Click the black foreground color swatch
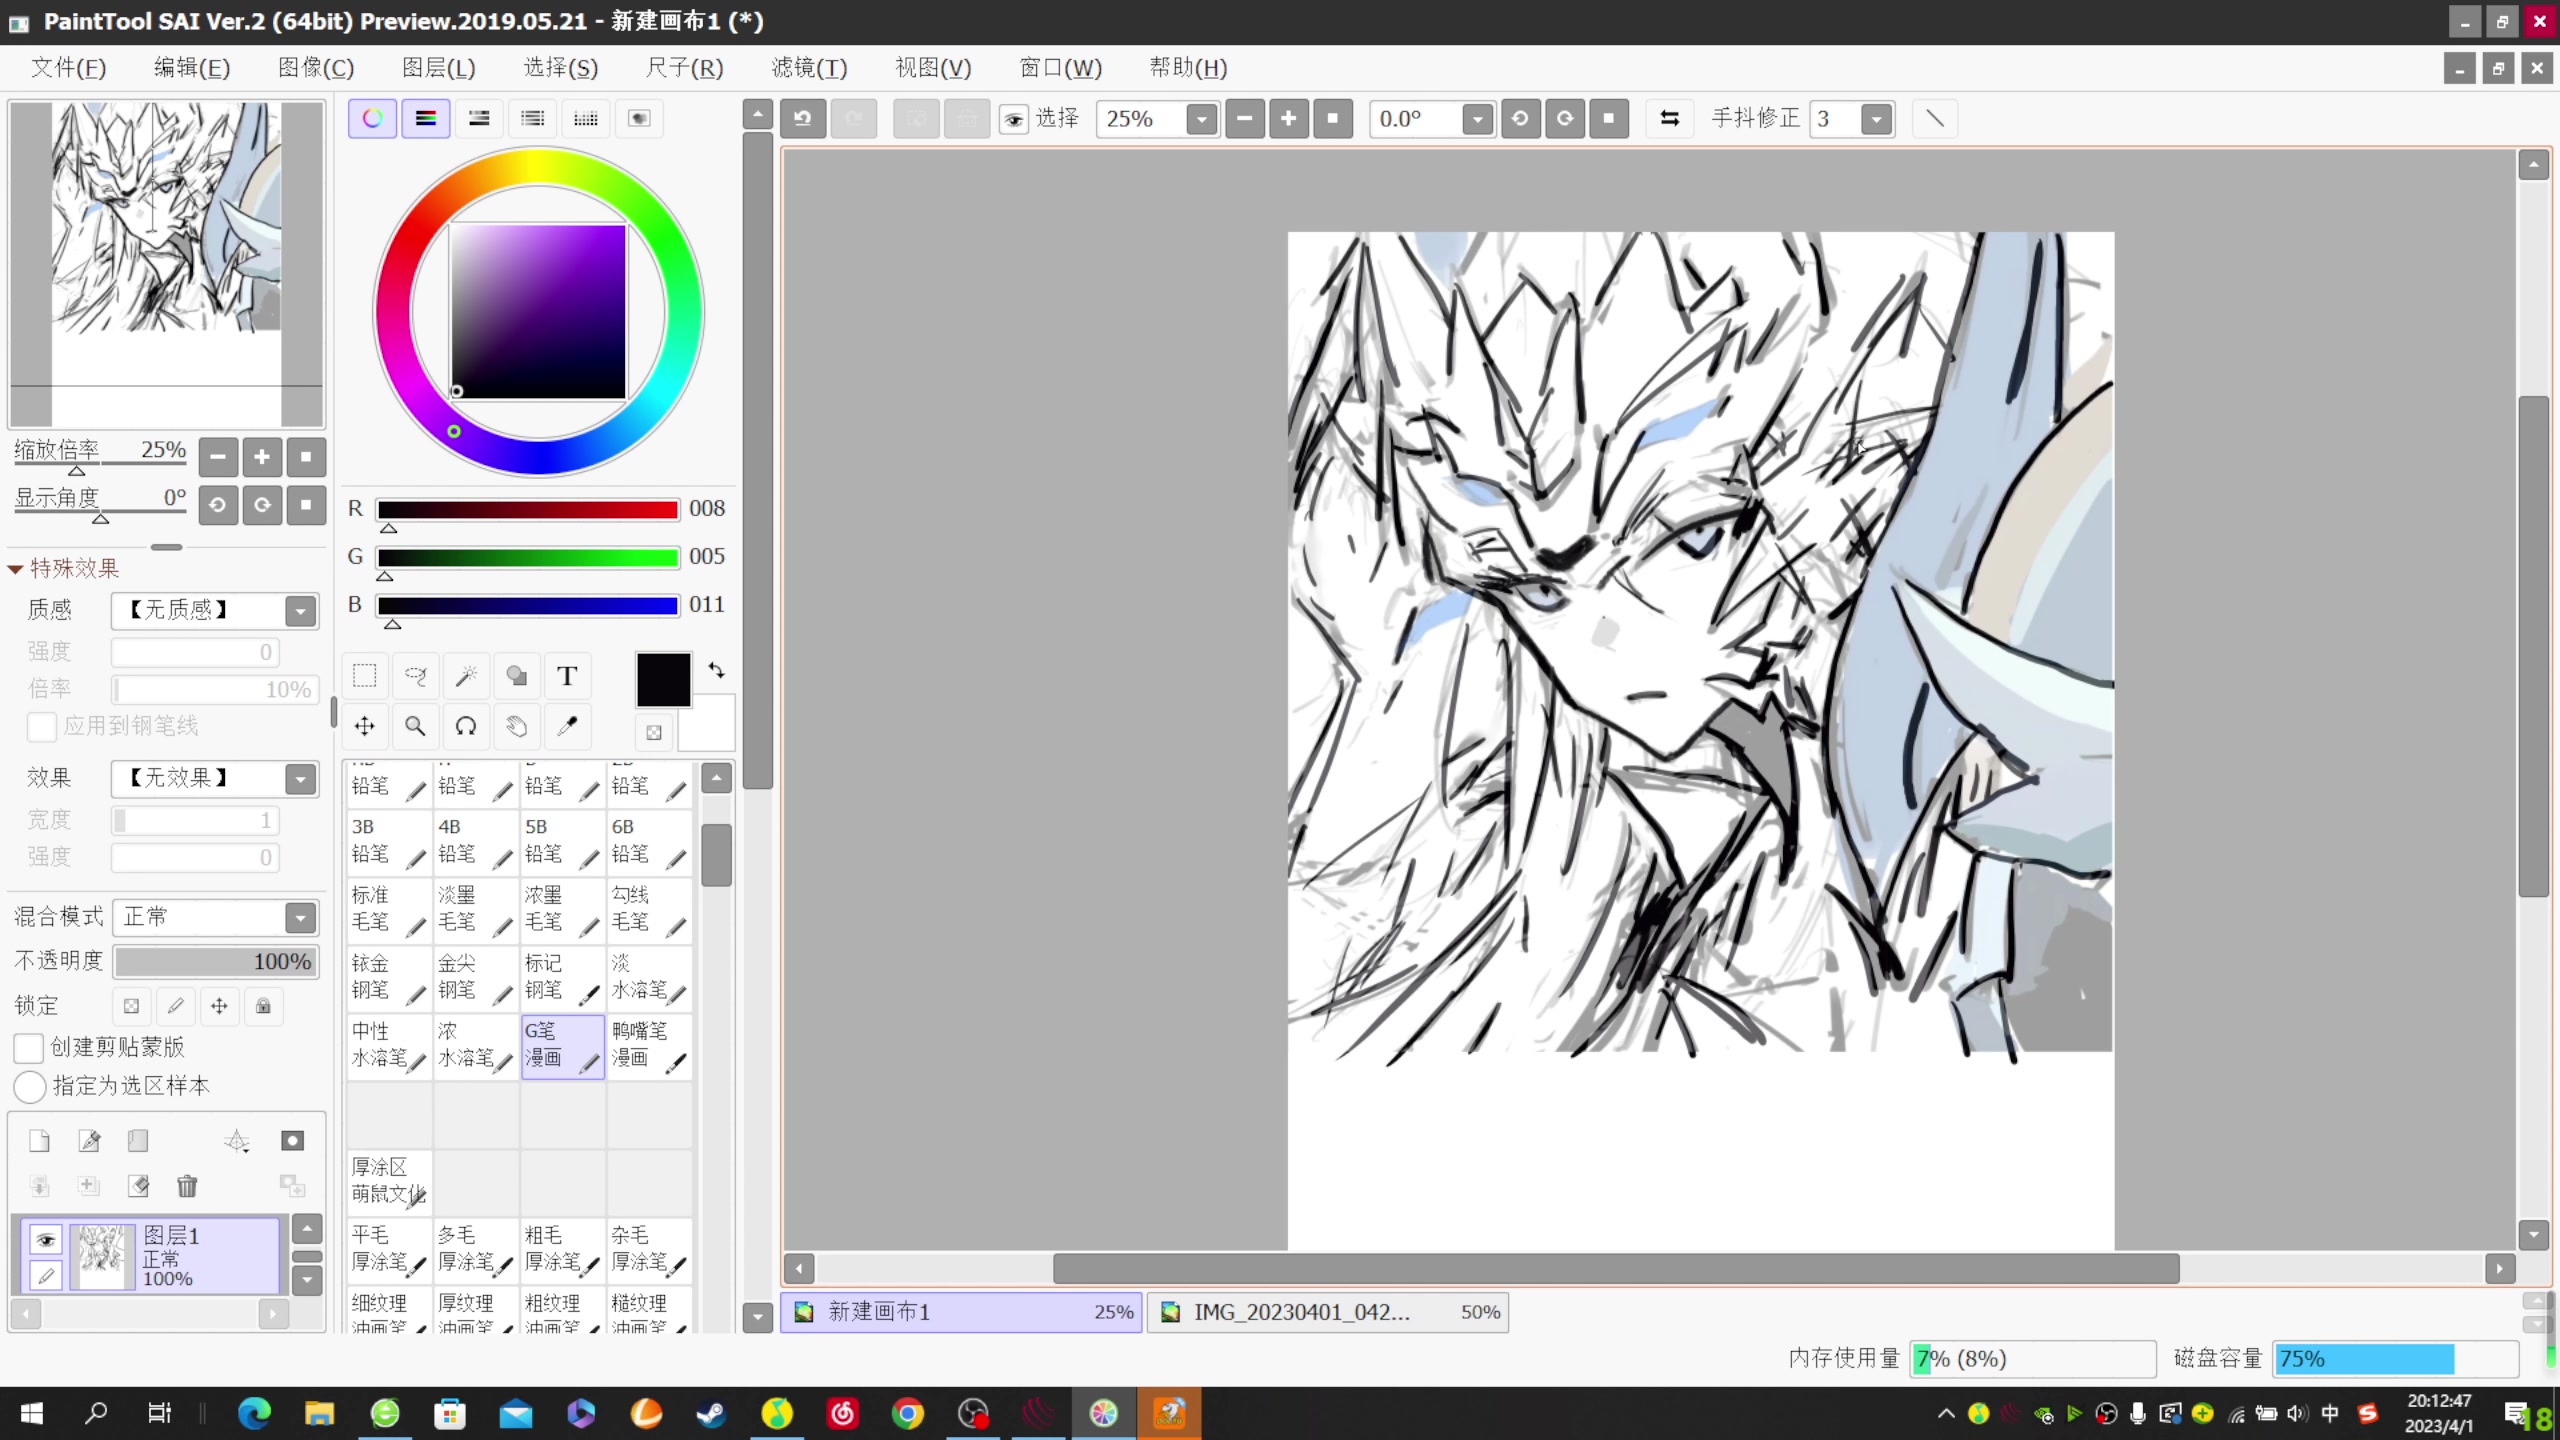Image resolution: width=2560 pixels, height=1440 pixels. (x=663, y=680)
